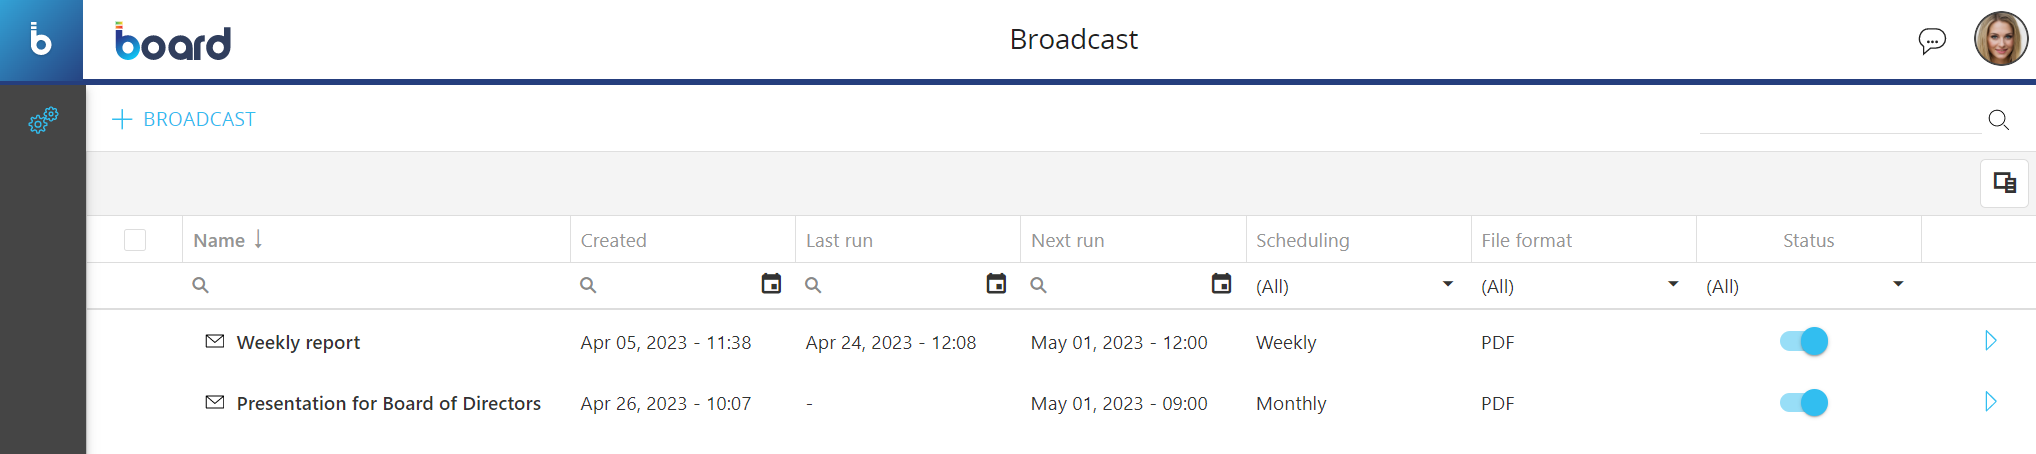Disable the Weekly report status toggle
Image resolution: width=2036 pixels, height=454 pixels.
[1804, 342]
